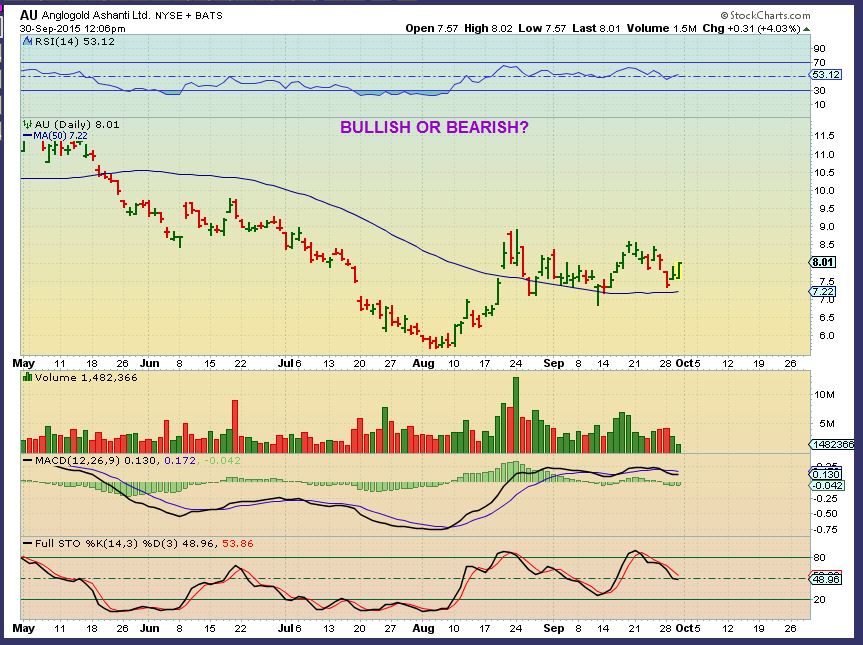Click the Open 7.57 value
Image resolution: width=863 pixels, height=645 pixels.
point(432,29)
